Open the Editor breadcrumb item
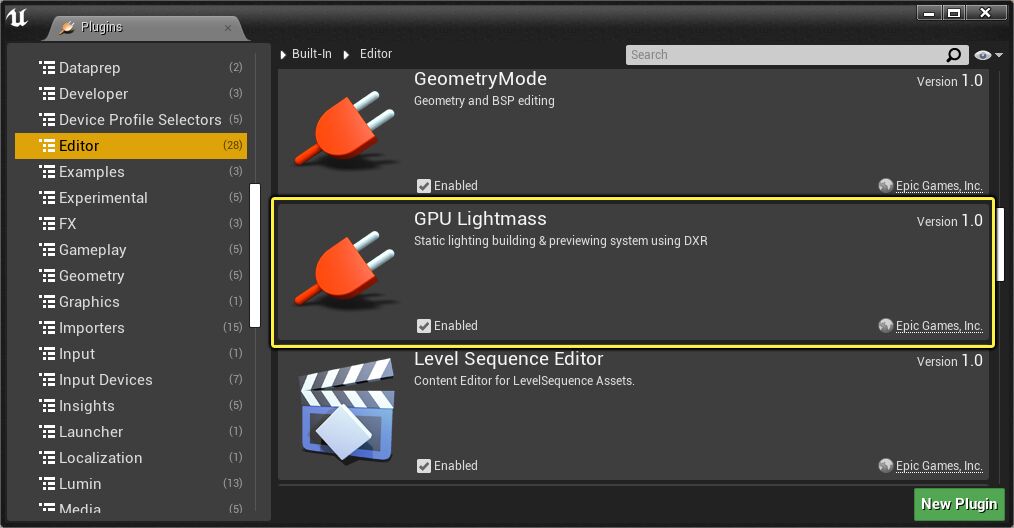Viewport: 1014px width, 528px height. [x=376, y=54]
